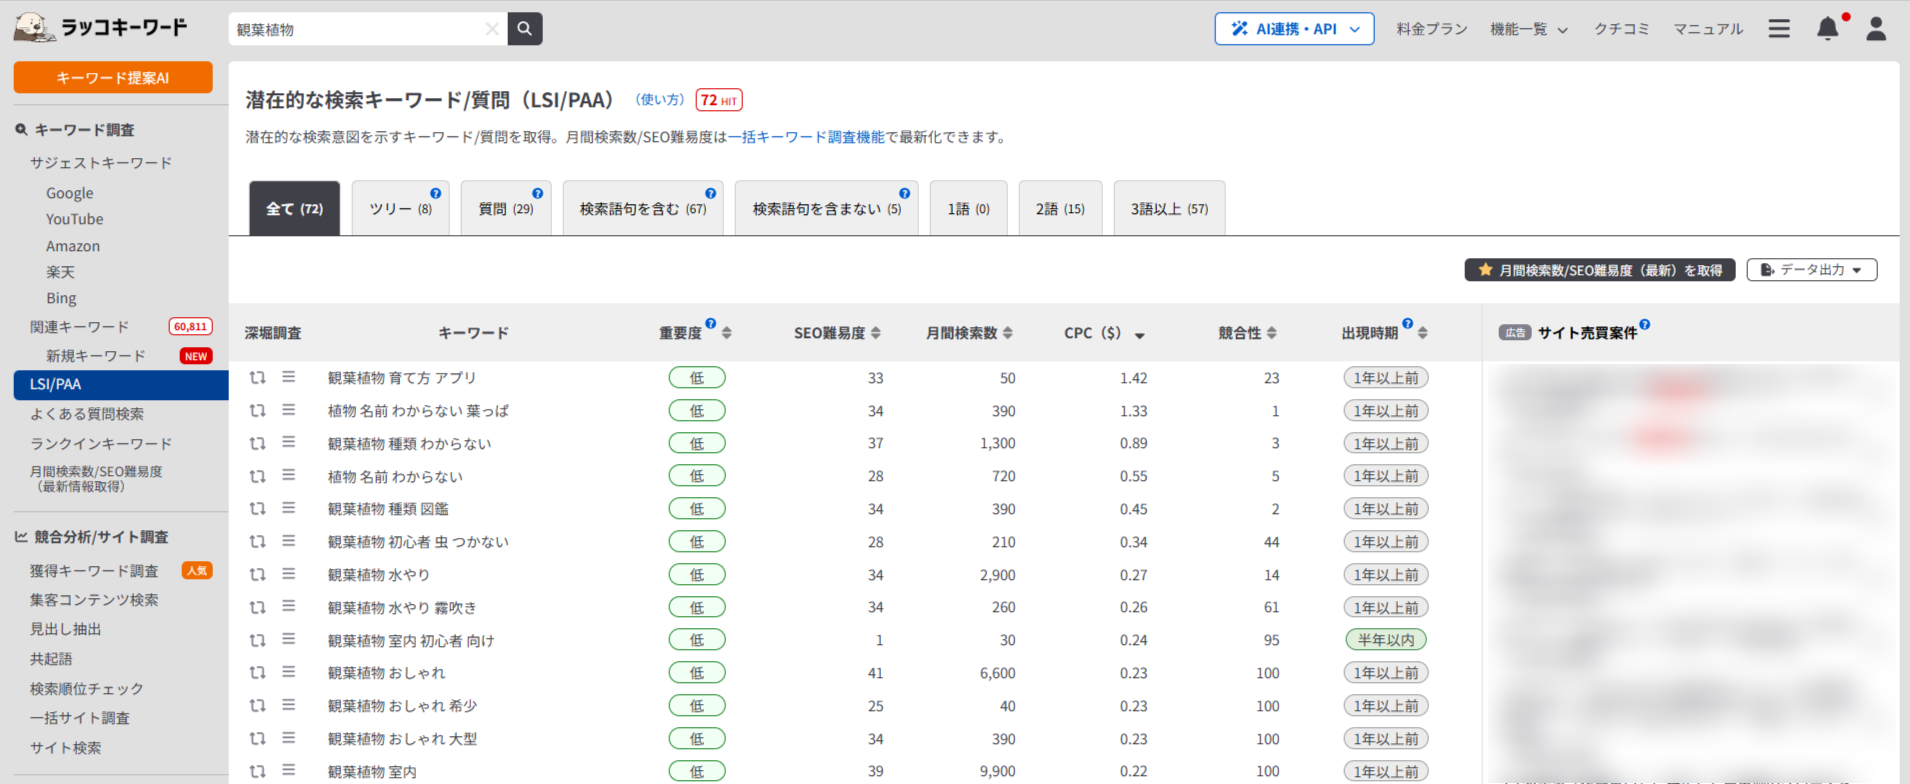Click list icon for 観葉植物 種類 わからない
The width and height of the screenshot is (1910, 784).
[288, 442]
